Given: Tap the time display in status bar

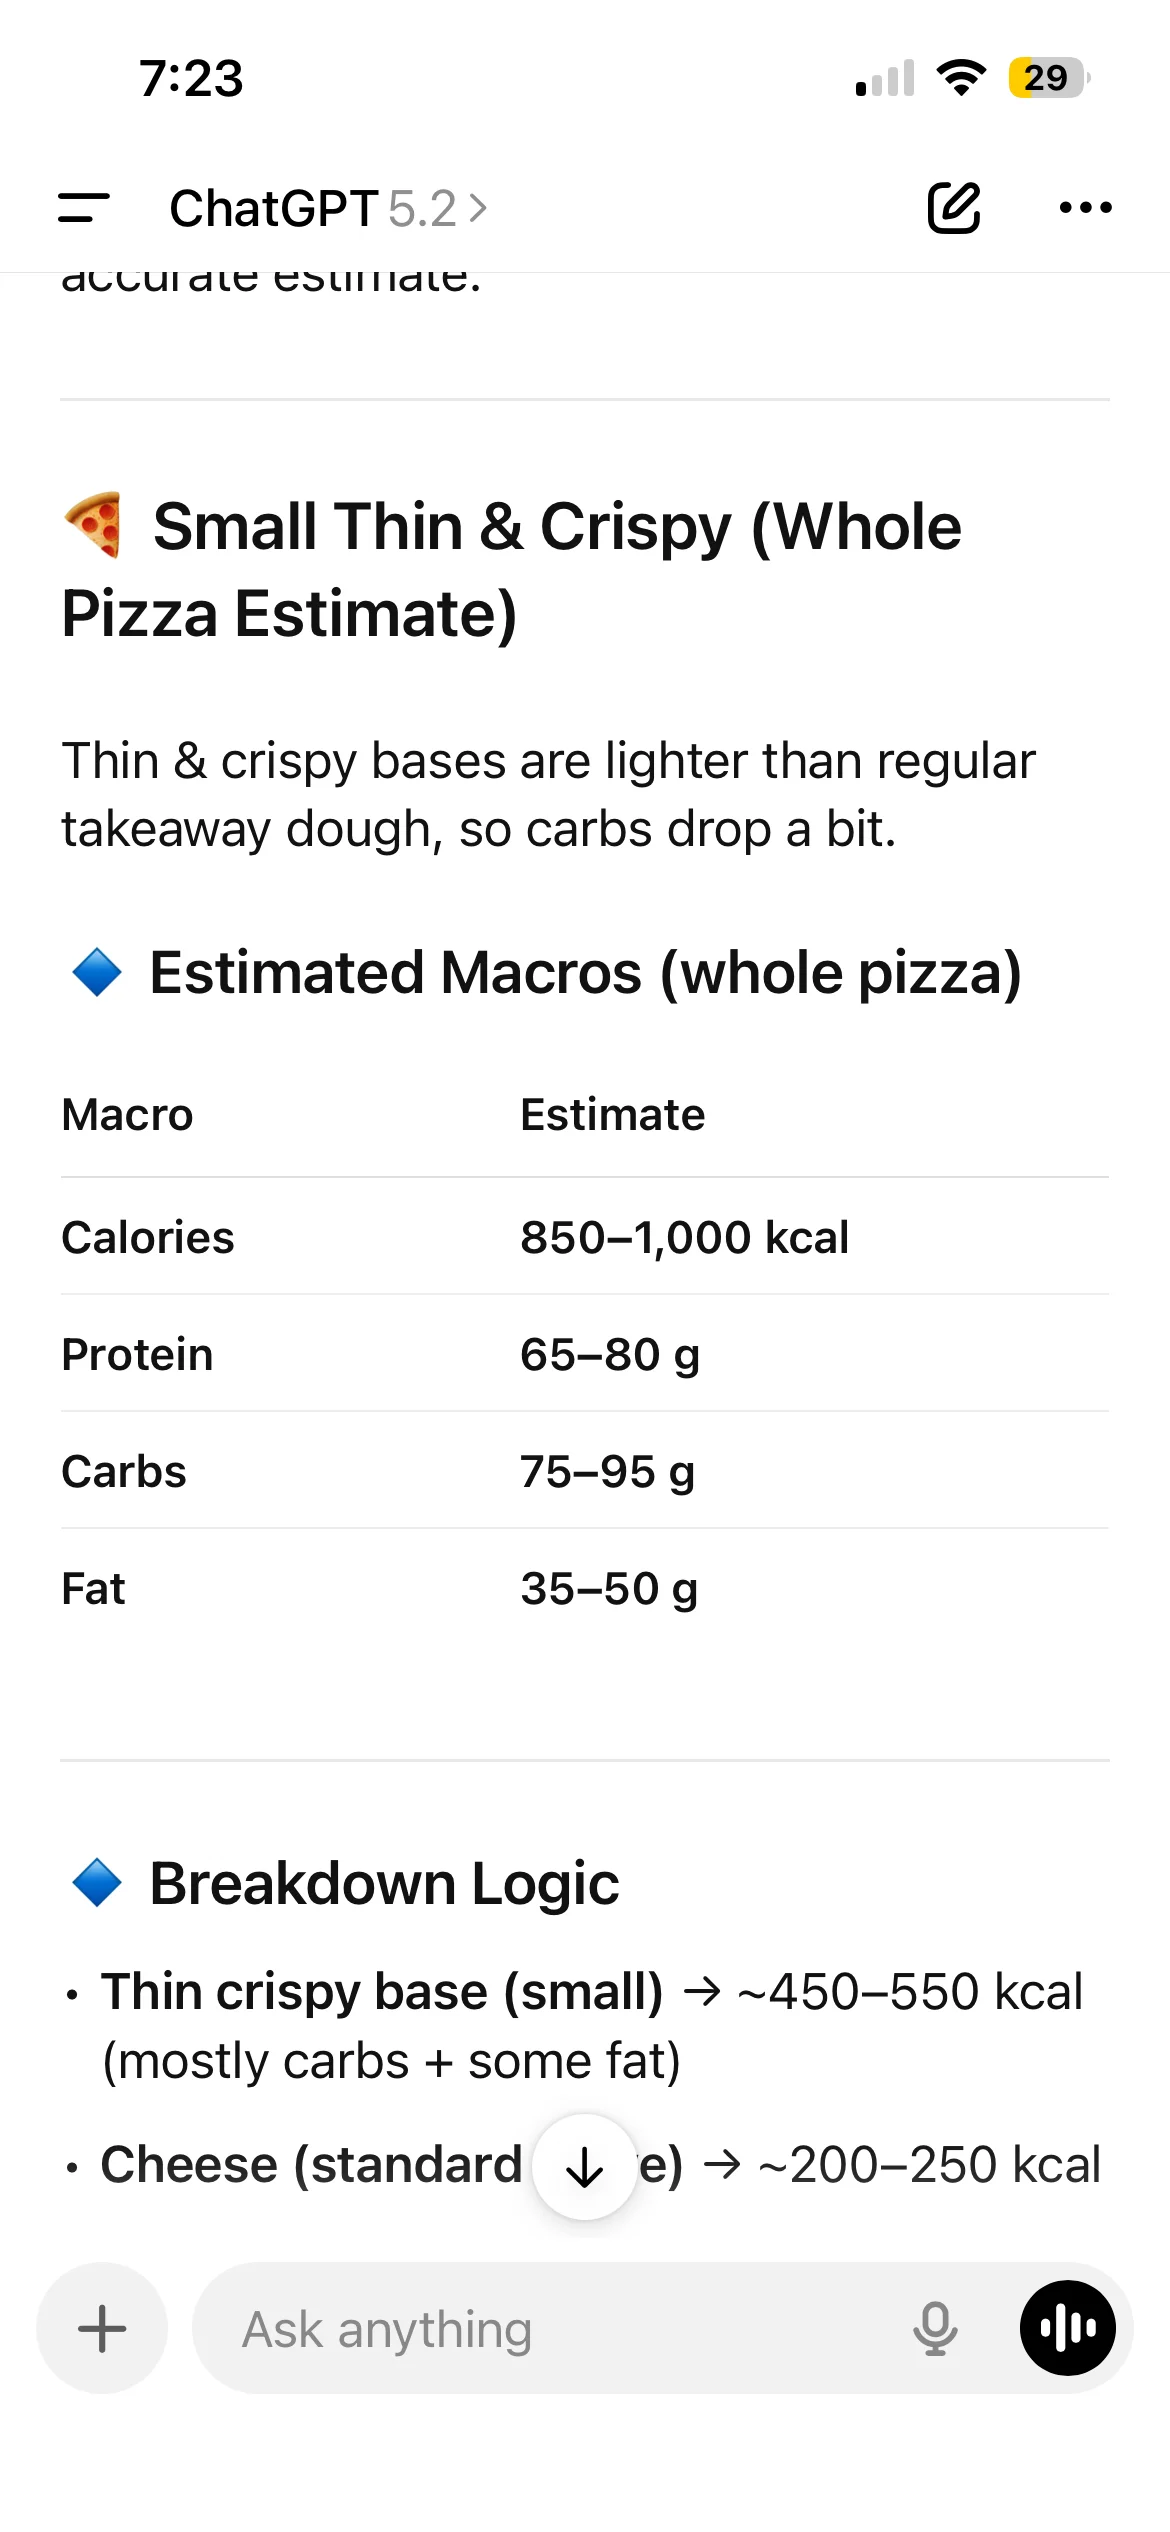Looking at the screenshot, I should [x=191, y=78].
